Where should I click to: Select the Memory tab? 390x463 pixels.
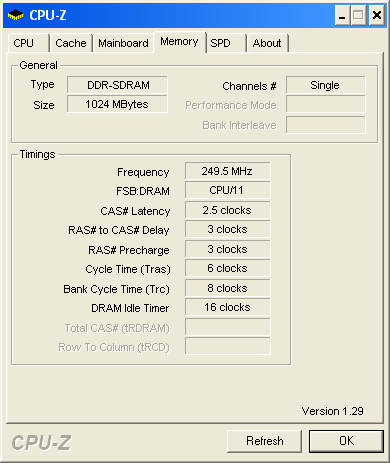(x=179, y=42)
